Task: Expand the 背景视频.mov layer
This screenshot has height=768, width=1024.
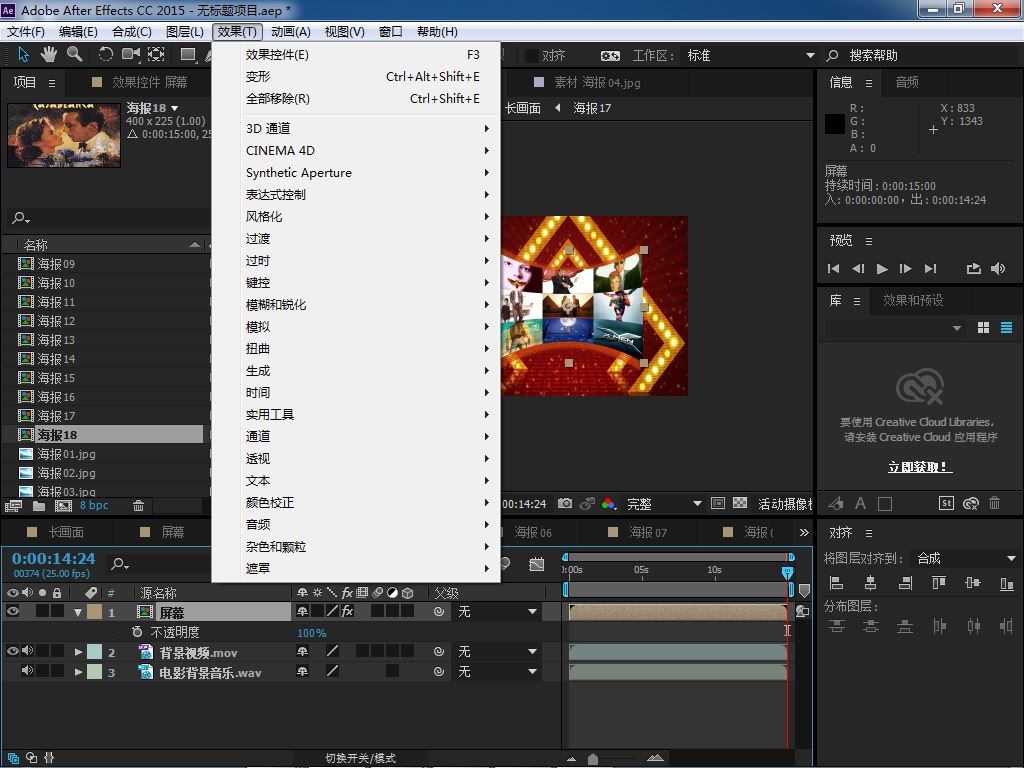Action: (78, 652)
